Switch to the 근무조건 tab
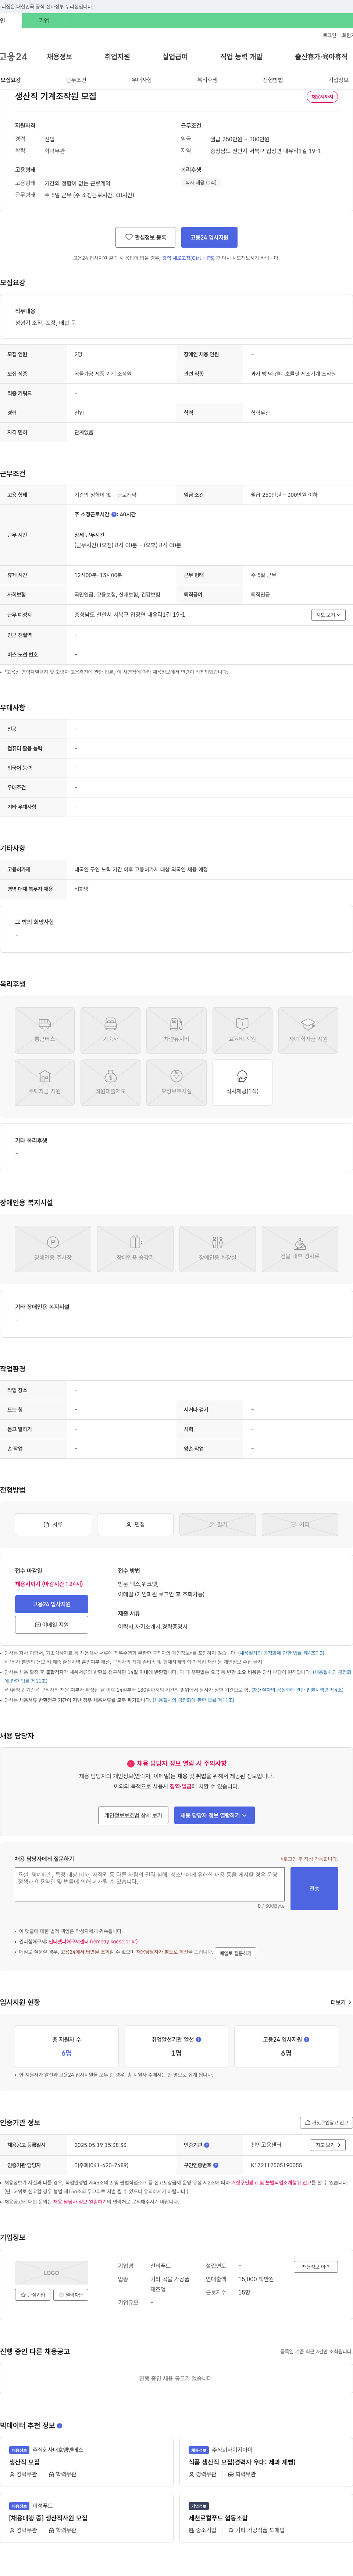The image size is (353, 2576). pos(76,80)
